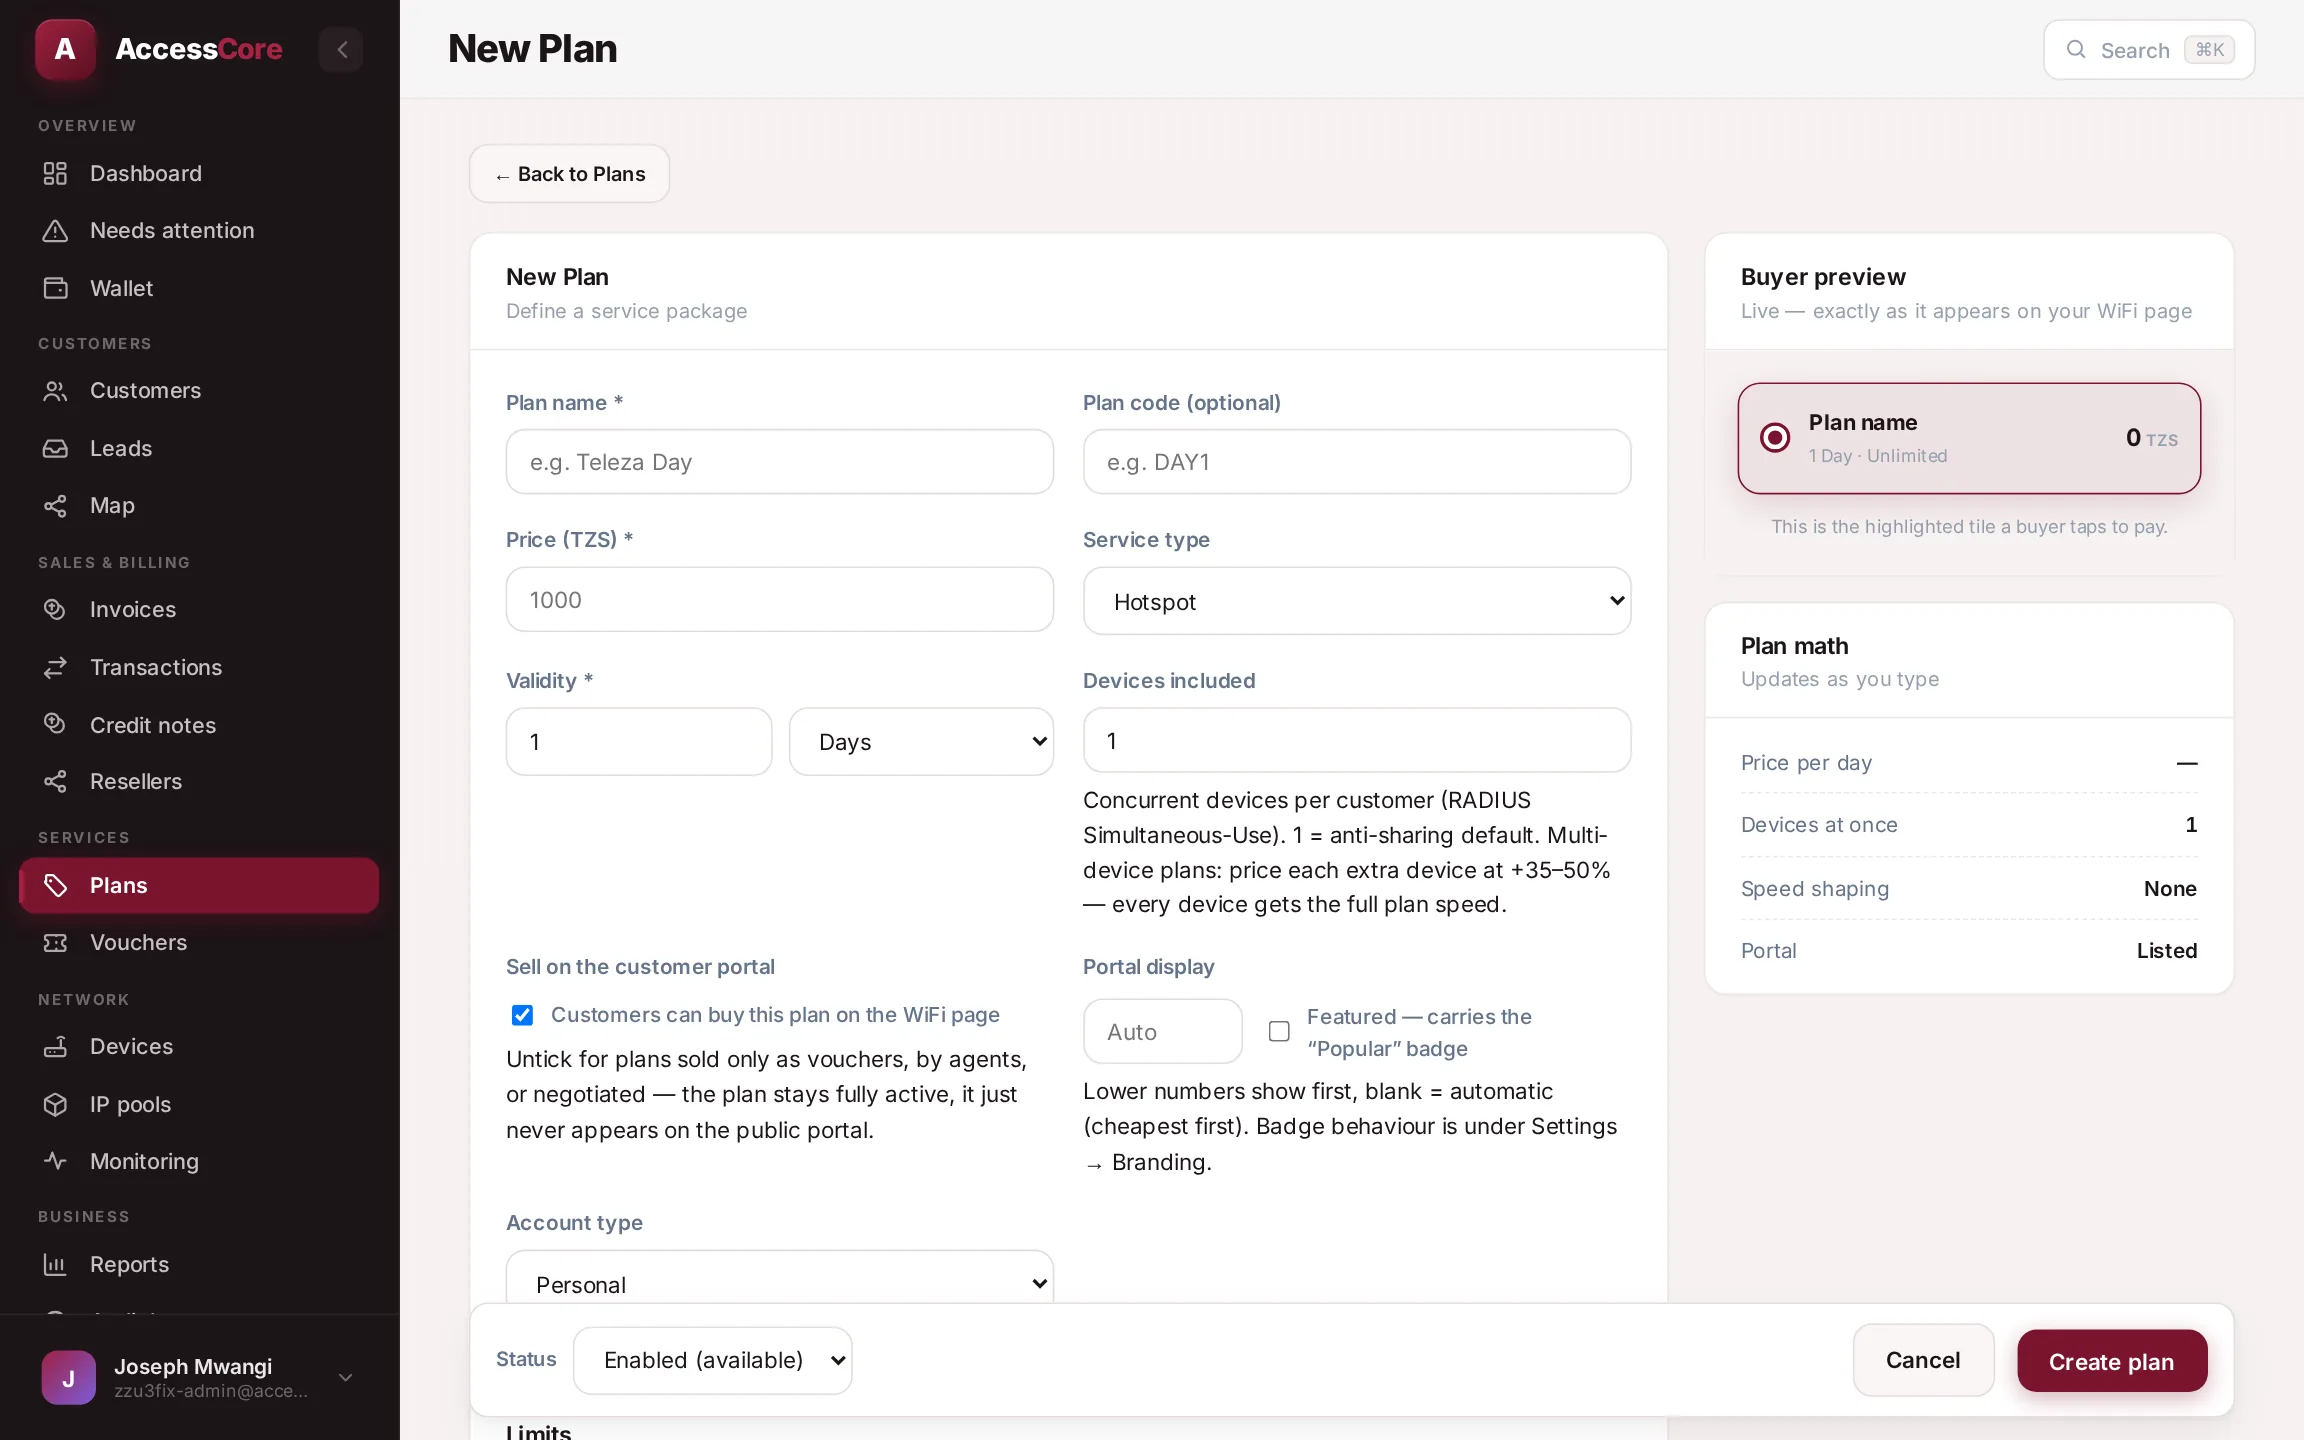Viewport: 2304px width, 1440px height.
Task: Click the 'Price per day' row label
Action: (x=1806, y=763)
